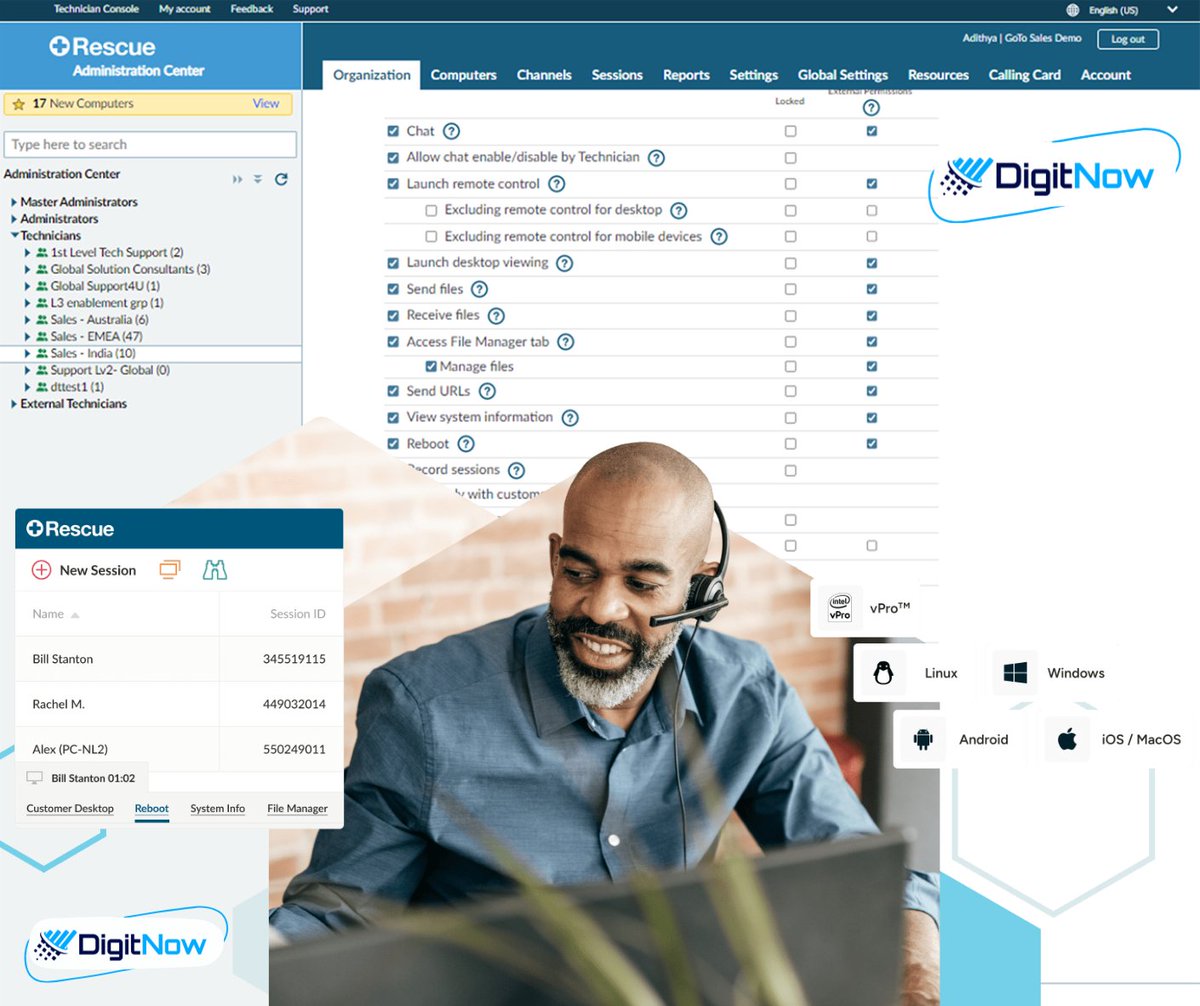
Task: Click the star icon in New Computers banner
Action: click(19, 104)
